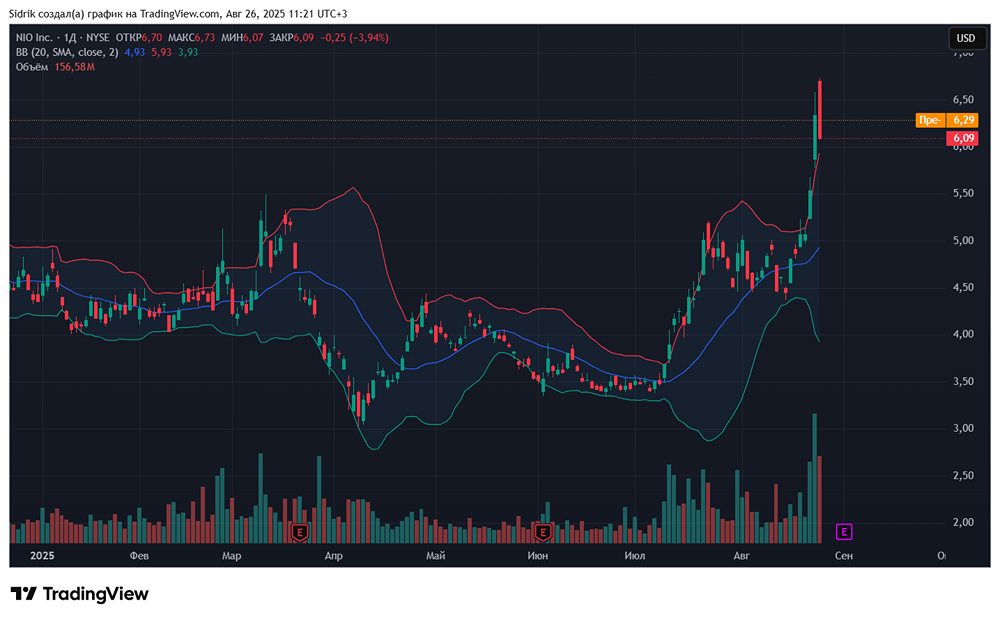Click the 4,50 price axis label
Viewport: 1000px width, 620px height.
click(963, 288)
